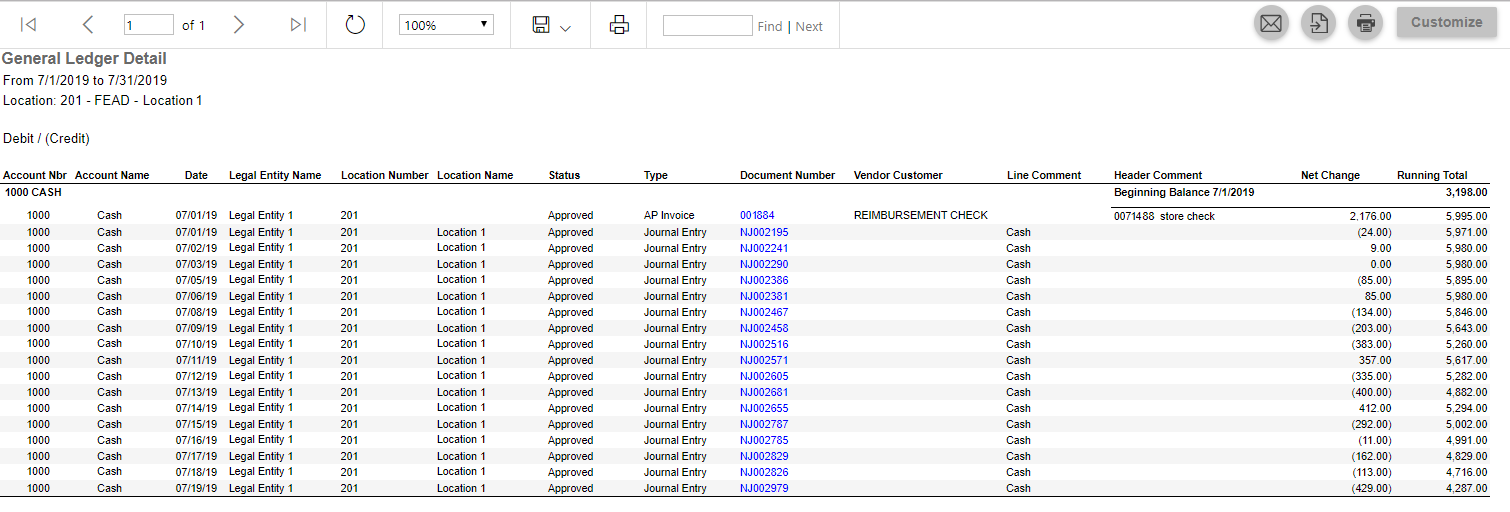Open journal entry NJ002290
Image resolution: width=1510 pixels, height=512 pixels.
pos(764,264)
